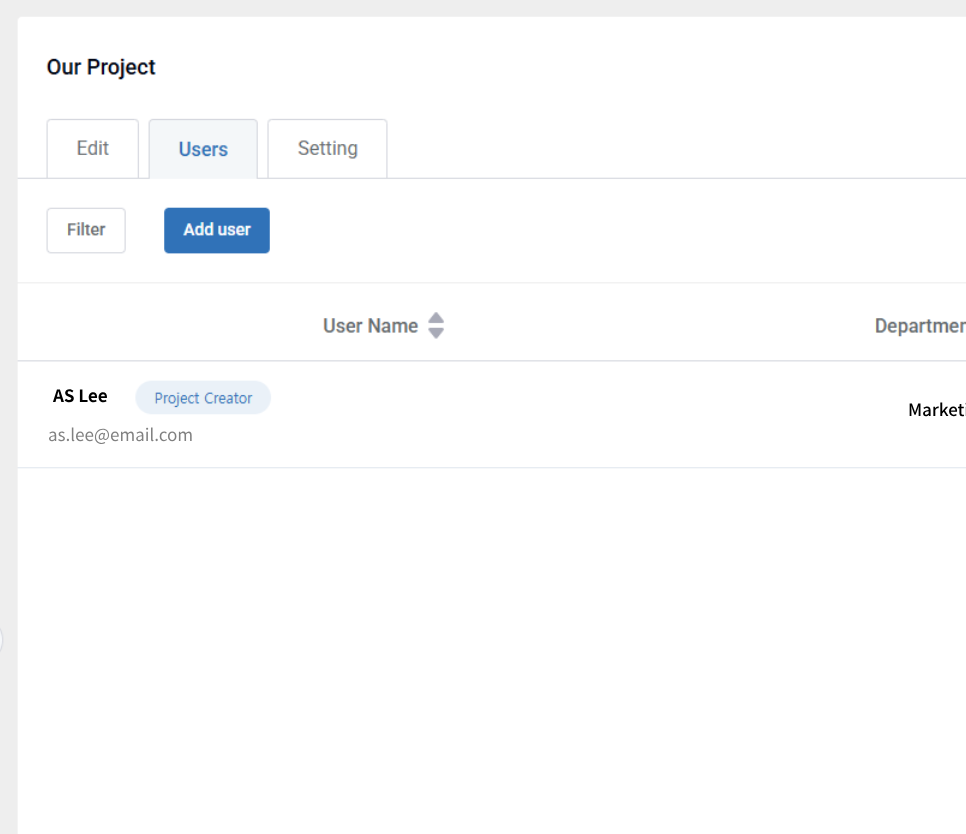Click blank space between Filter and Add user
The width and height of the screenshot is (966, 834).
[145, 230]
